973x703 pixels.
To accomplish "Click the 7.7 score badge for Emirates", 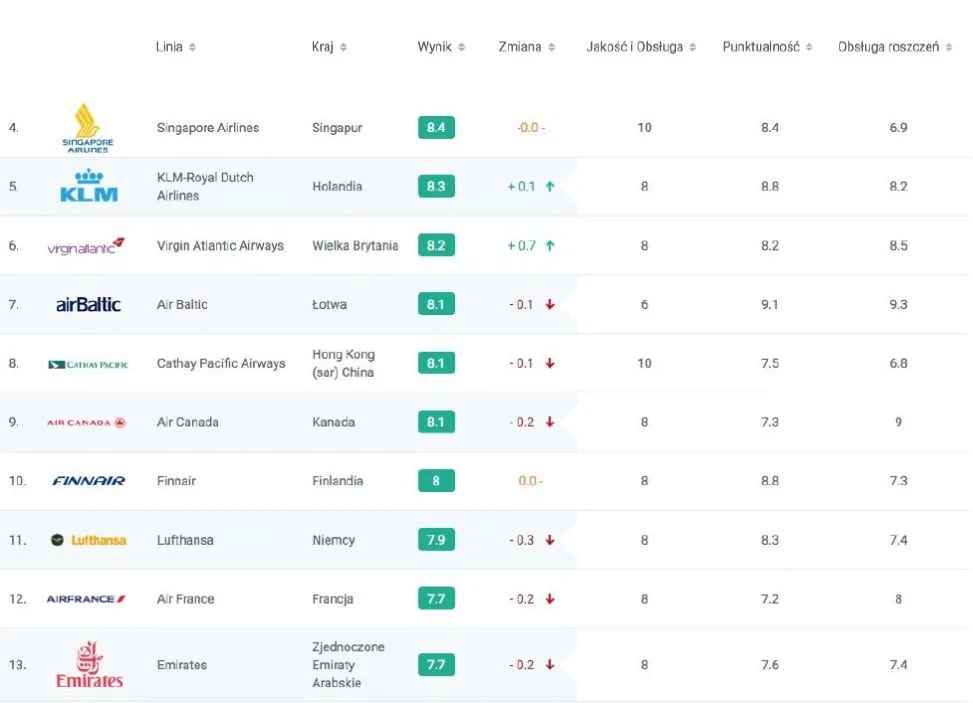I will click(436, 665).
